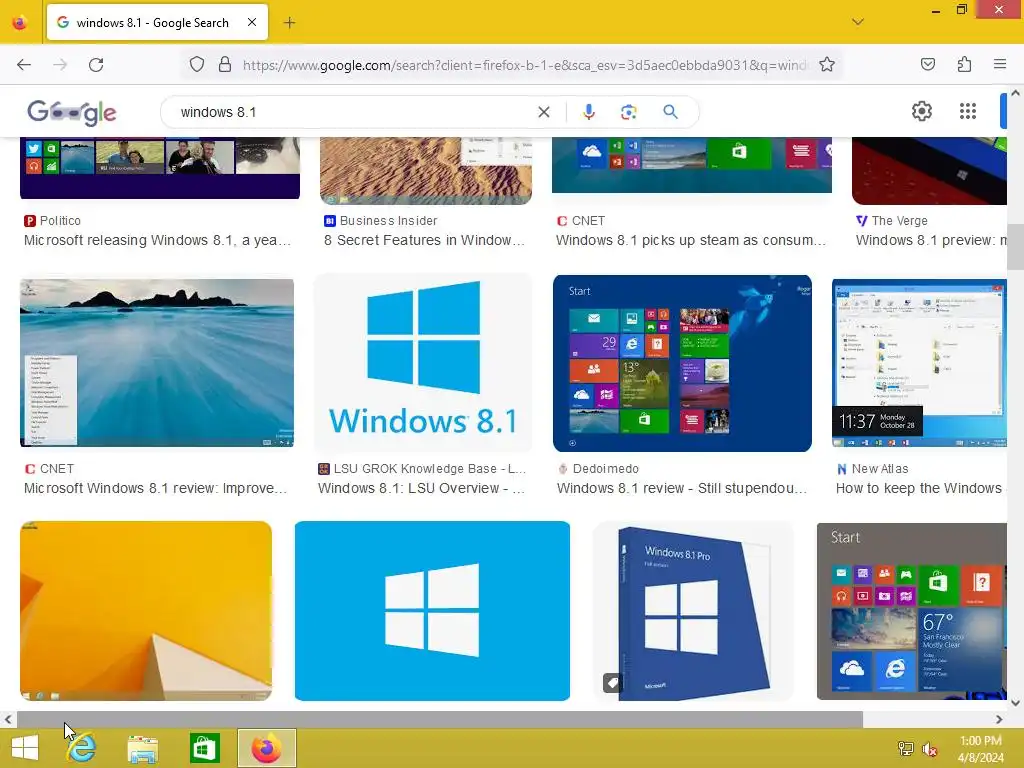Viewport: 1024px width, 768px height.
Task: Click the horizontal scrollbar thumb
Action: 440,720
